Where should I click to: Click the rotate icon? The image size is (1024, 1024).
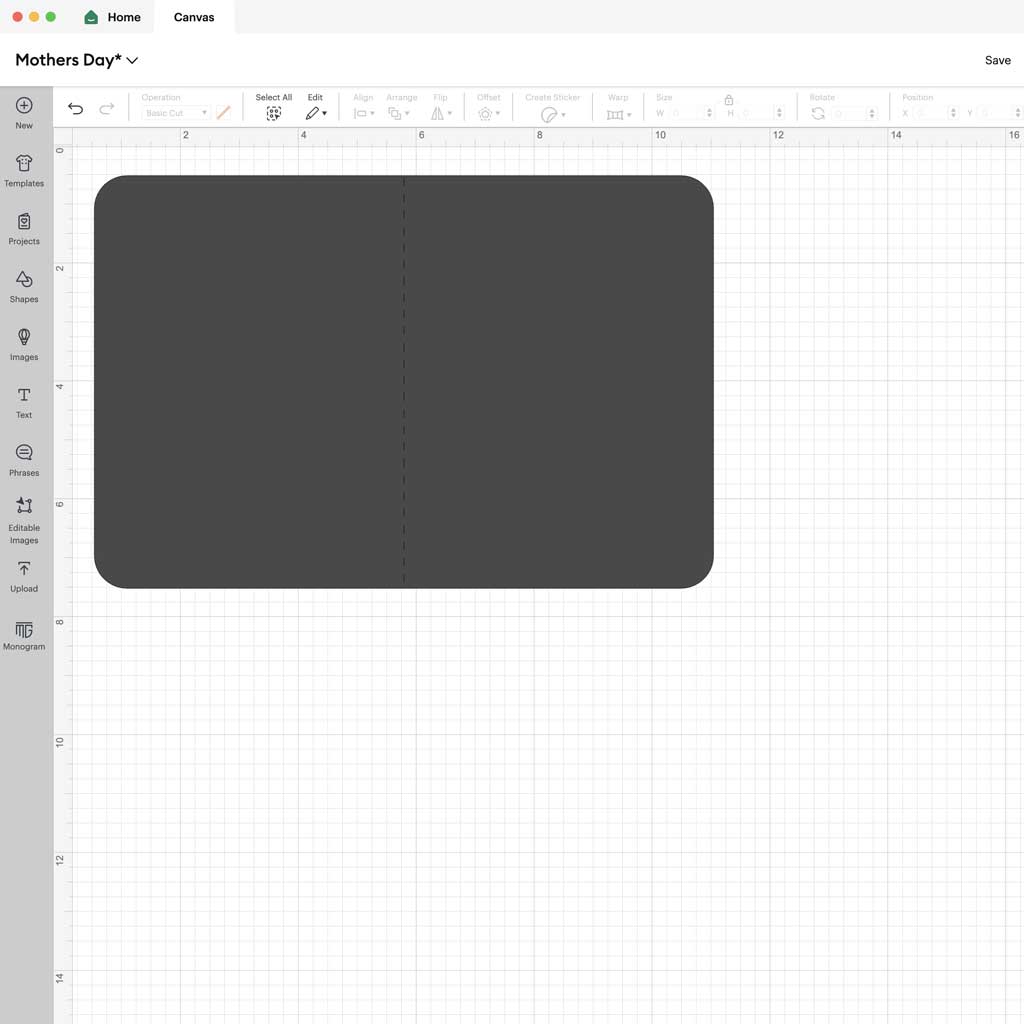click(x=818, y=114)
